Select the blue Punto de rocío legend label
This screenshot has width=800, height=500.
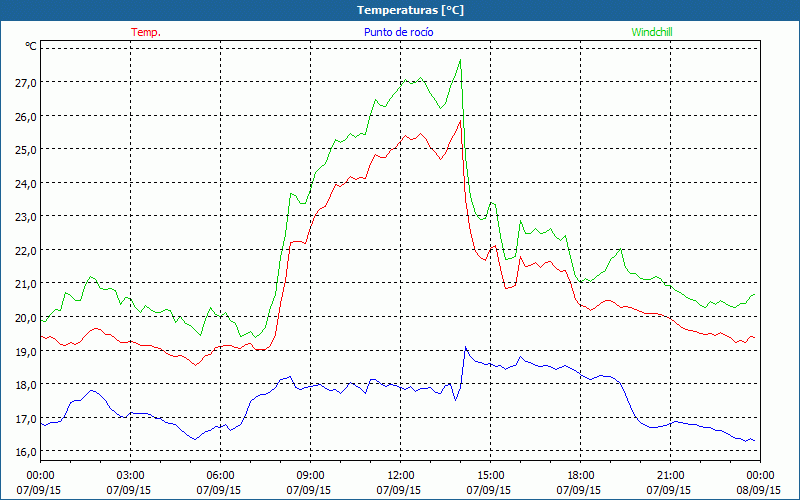coord(398,32)
